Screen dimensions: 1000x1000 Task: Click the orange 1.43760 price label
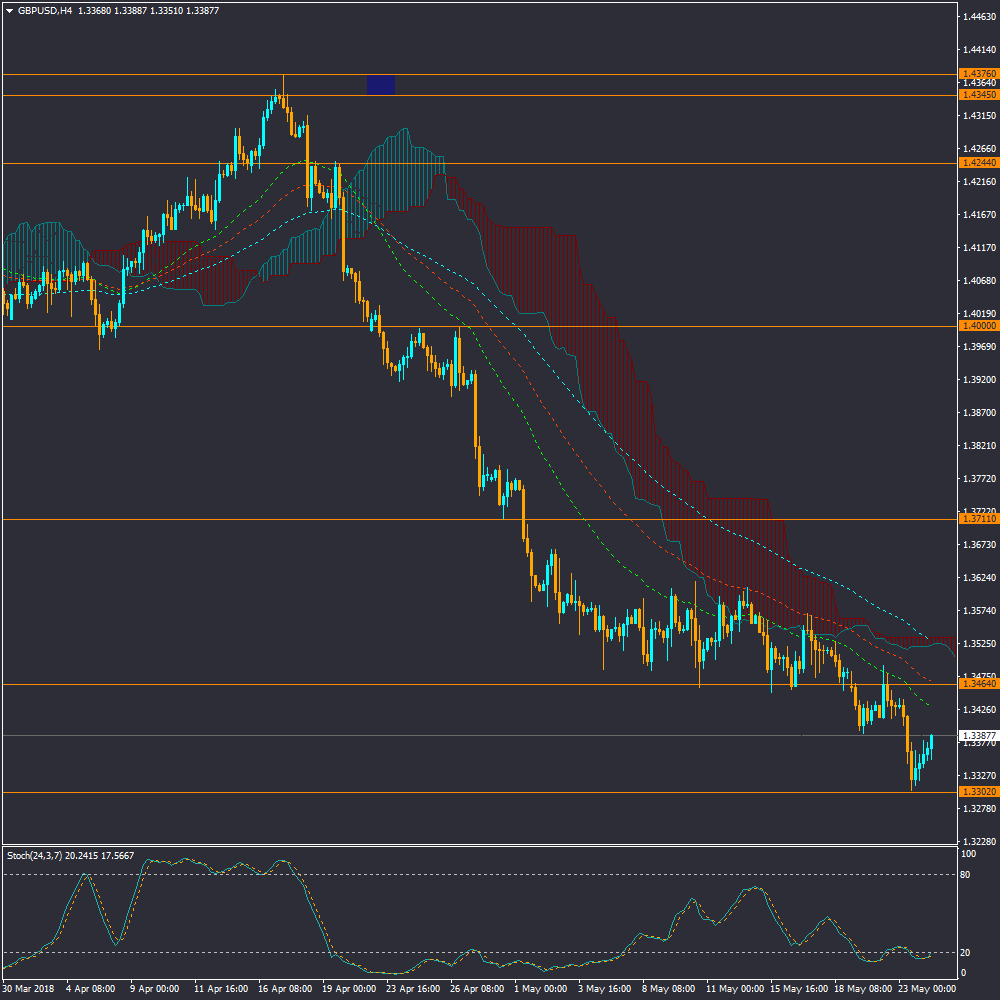(x=977, y=74)
